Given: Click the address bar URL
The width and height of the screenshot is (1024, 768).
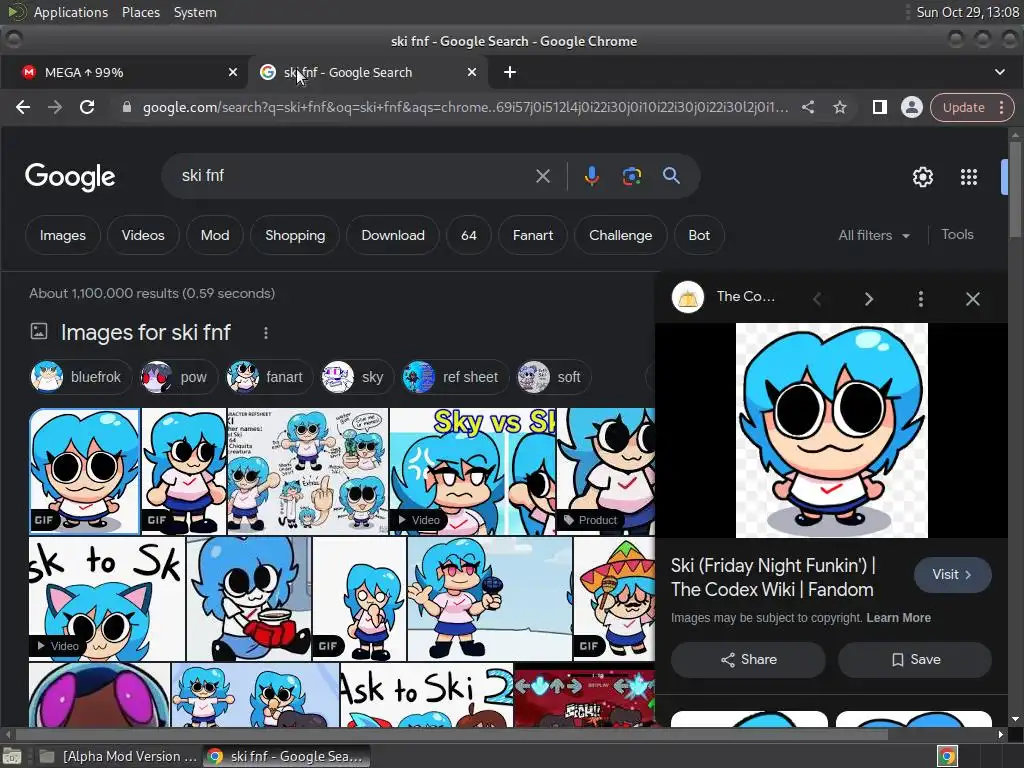Looking at the screenshot, I should [466, 107].
